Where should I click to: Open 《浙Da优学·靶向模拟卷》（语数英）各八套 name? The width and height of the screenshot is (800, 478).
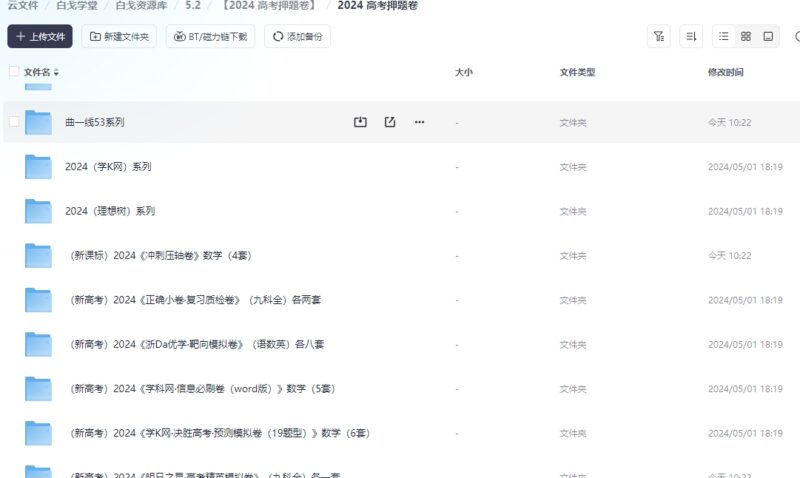point(197,344)
